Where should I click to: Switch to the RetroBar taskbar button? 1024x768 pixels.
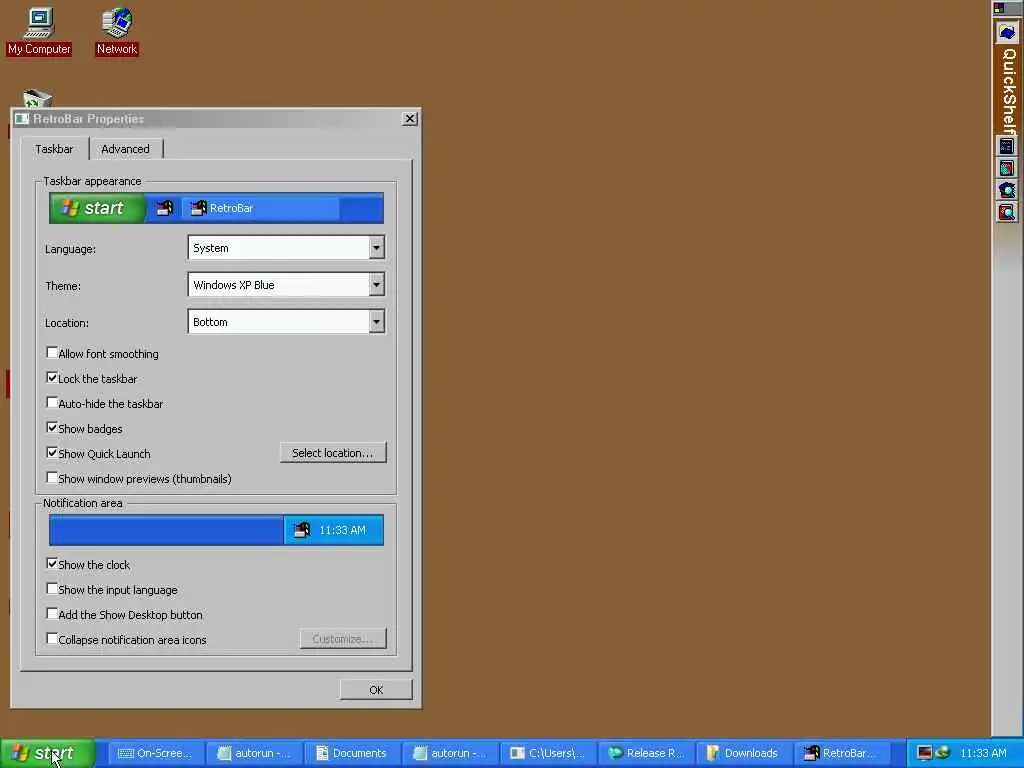(x=842, y=753)
